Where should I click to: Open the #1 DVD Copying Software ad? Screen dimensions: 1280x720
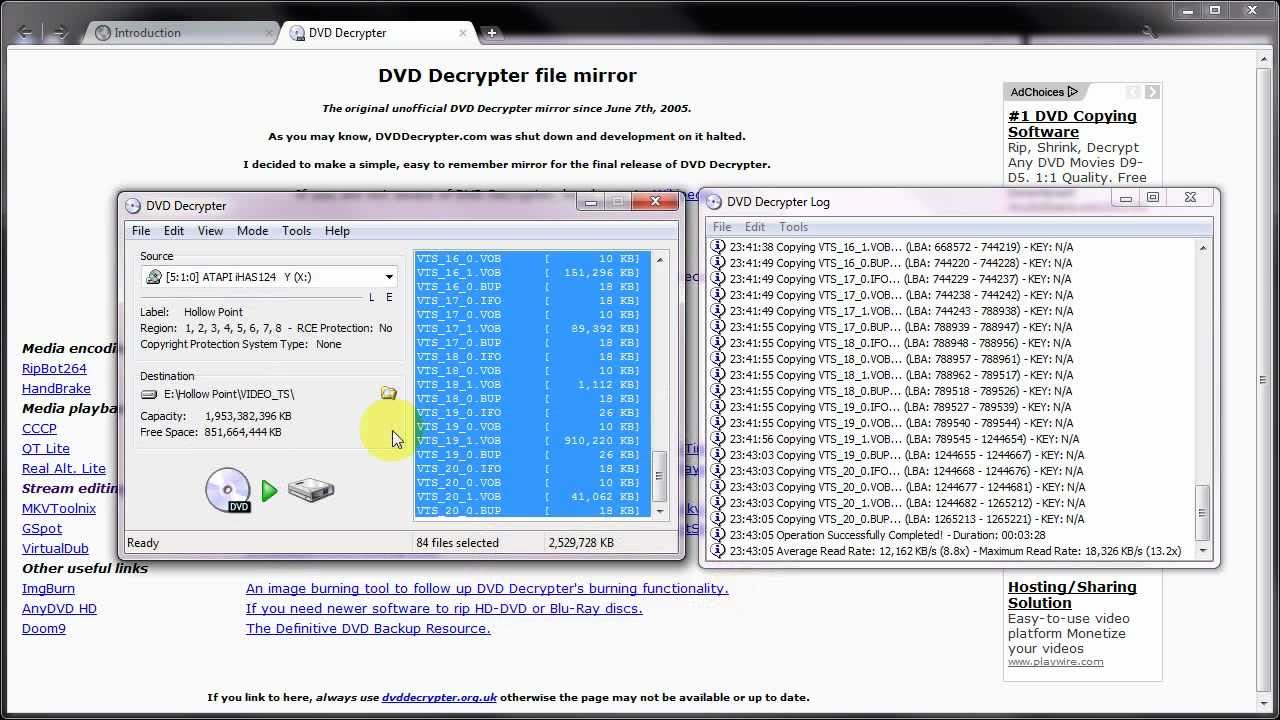pyautogui.click(x=1072, y=124)
